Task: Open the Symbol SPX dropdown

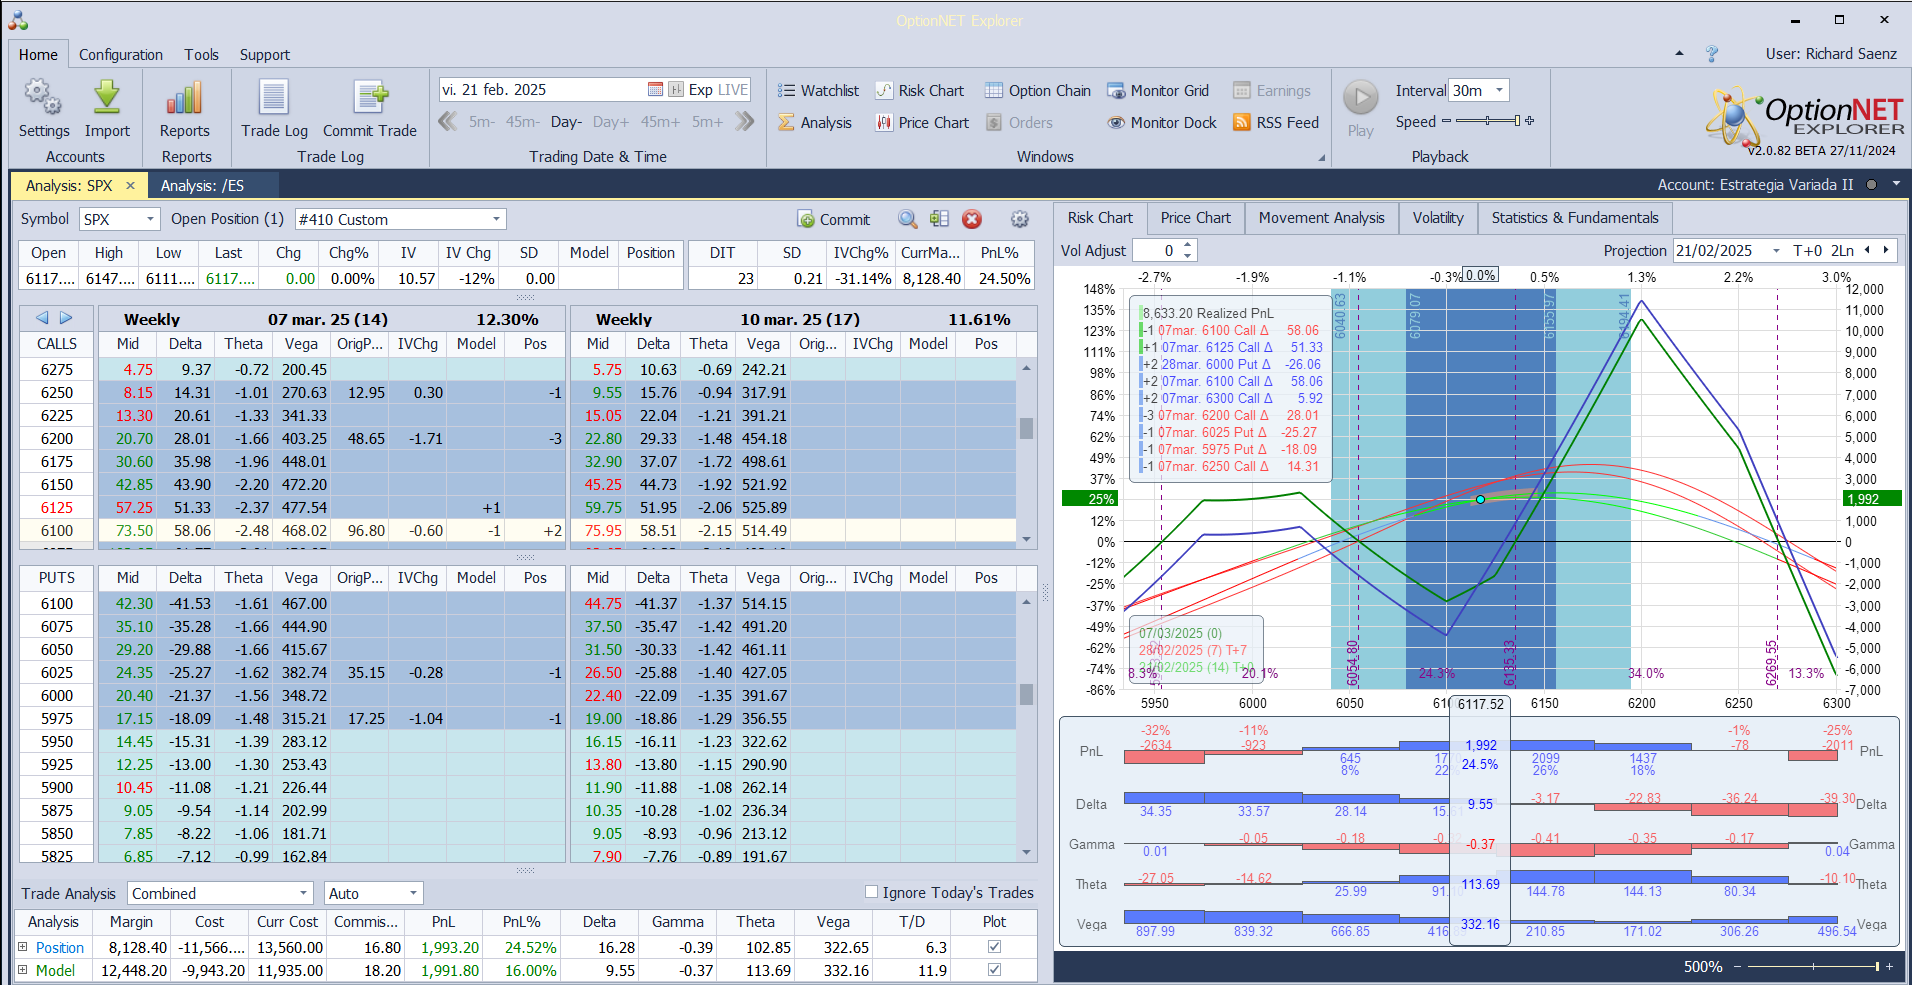Action: [150, 220]
